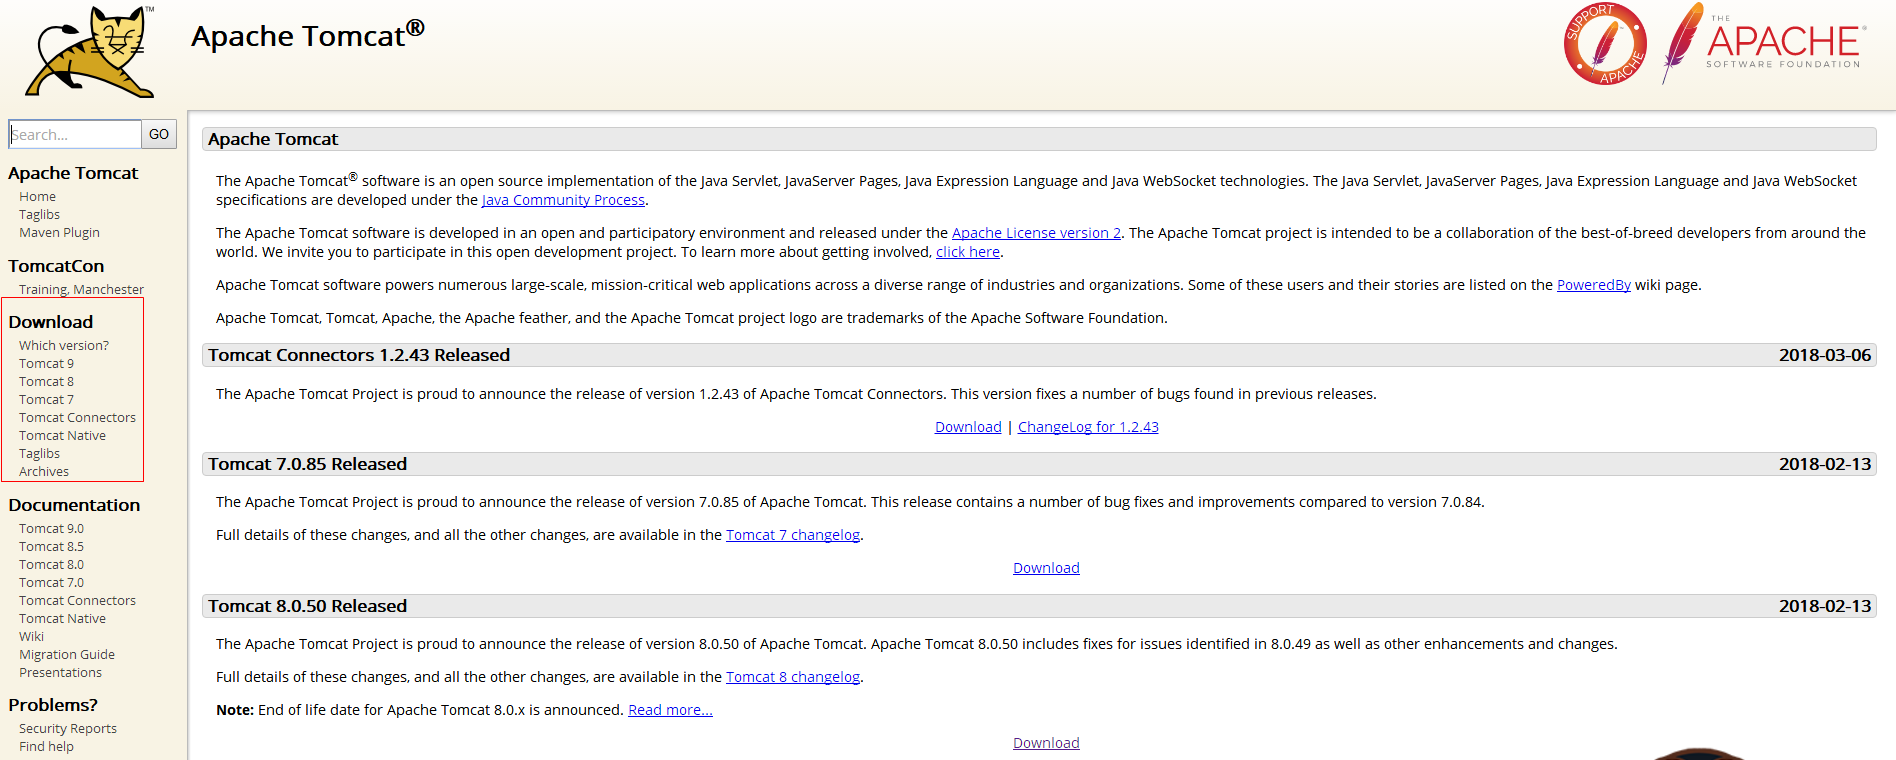
Task: Open the Tomcat 7 changelog link
Action: tap(793, 535)
